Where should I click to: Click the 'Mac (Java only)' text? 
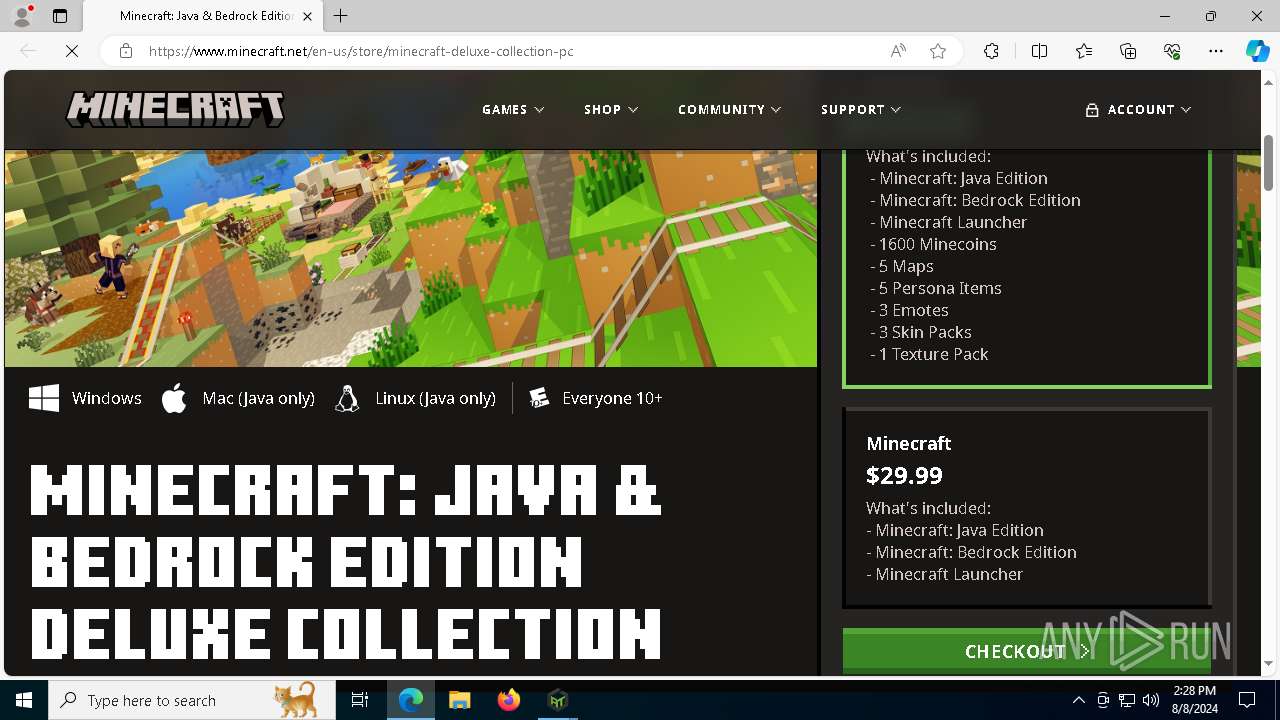pyautogui.click(x=258, y=398)
